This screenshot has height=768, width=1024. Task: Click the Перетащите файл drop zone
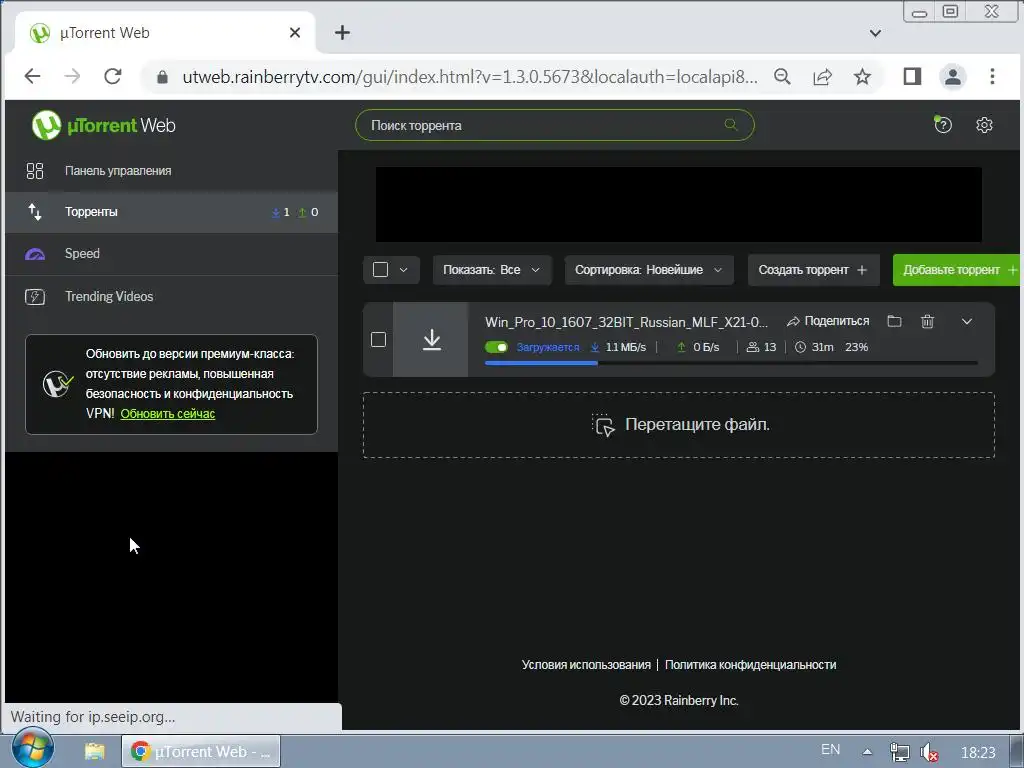pos(679,425)
